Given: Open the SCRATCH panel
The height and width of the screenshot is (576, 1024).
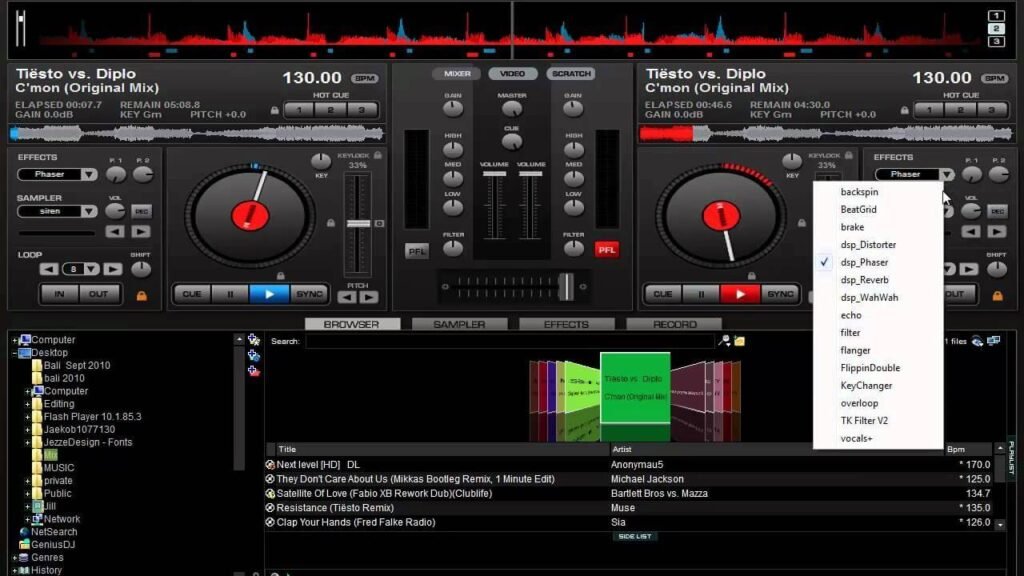Looking at the screenshot, I should [571, 74].
